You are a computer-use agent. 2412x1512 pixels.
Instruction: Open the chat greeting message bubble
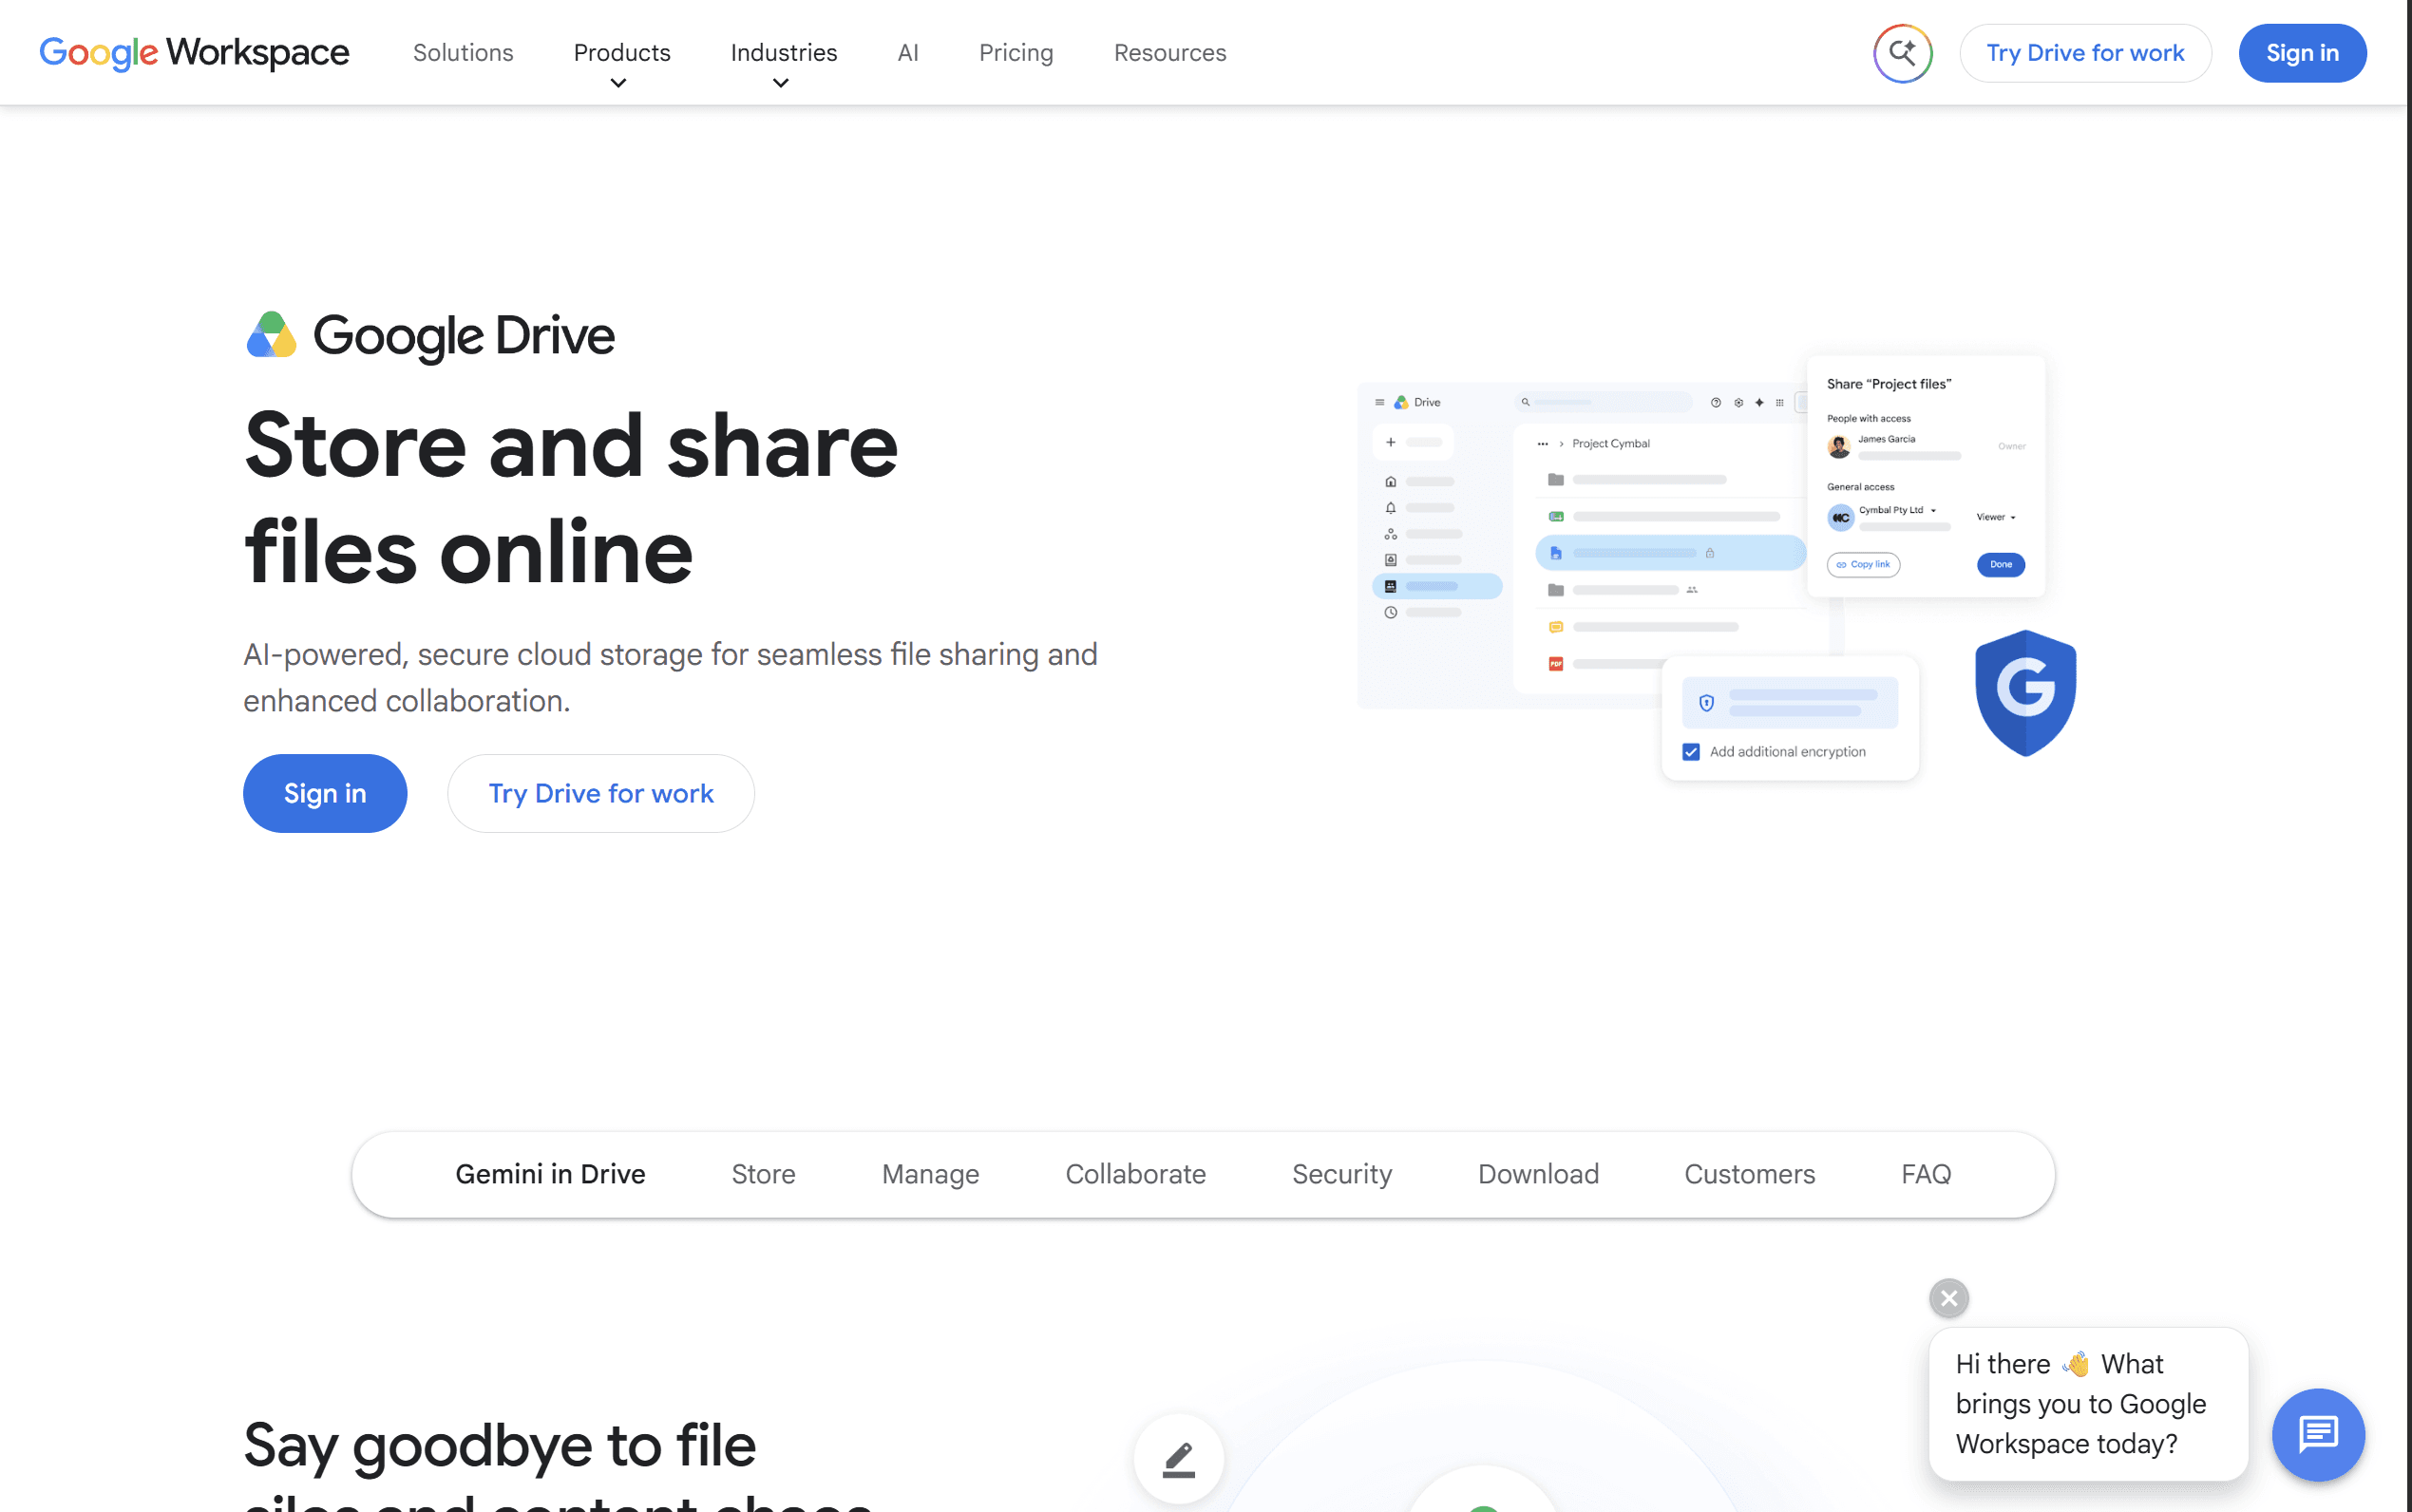(x=2088, y=1404)
